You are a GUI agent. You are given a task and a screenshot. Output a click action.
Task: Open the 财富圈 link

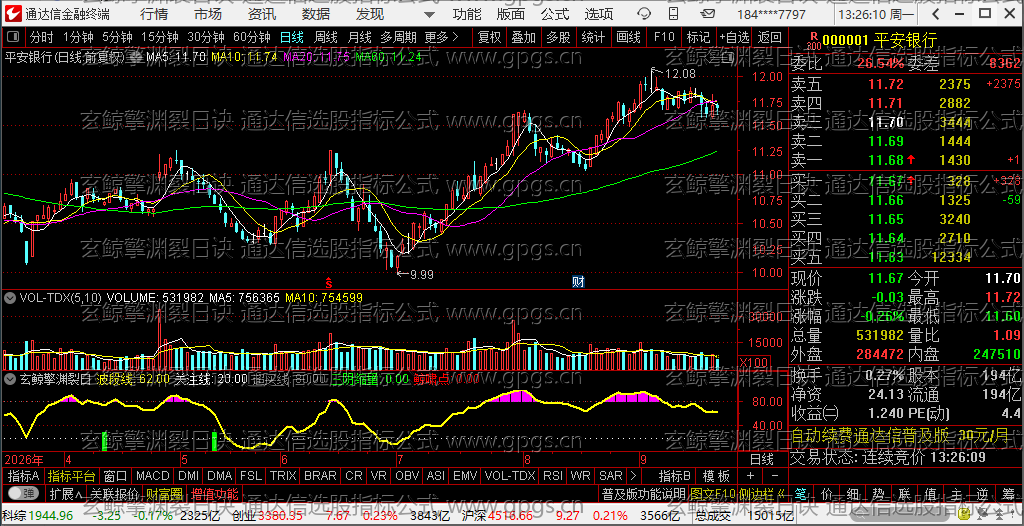pos(165,493)
